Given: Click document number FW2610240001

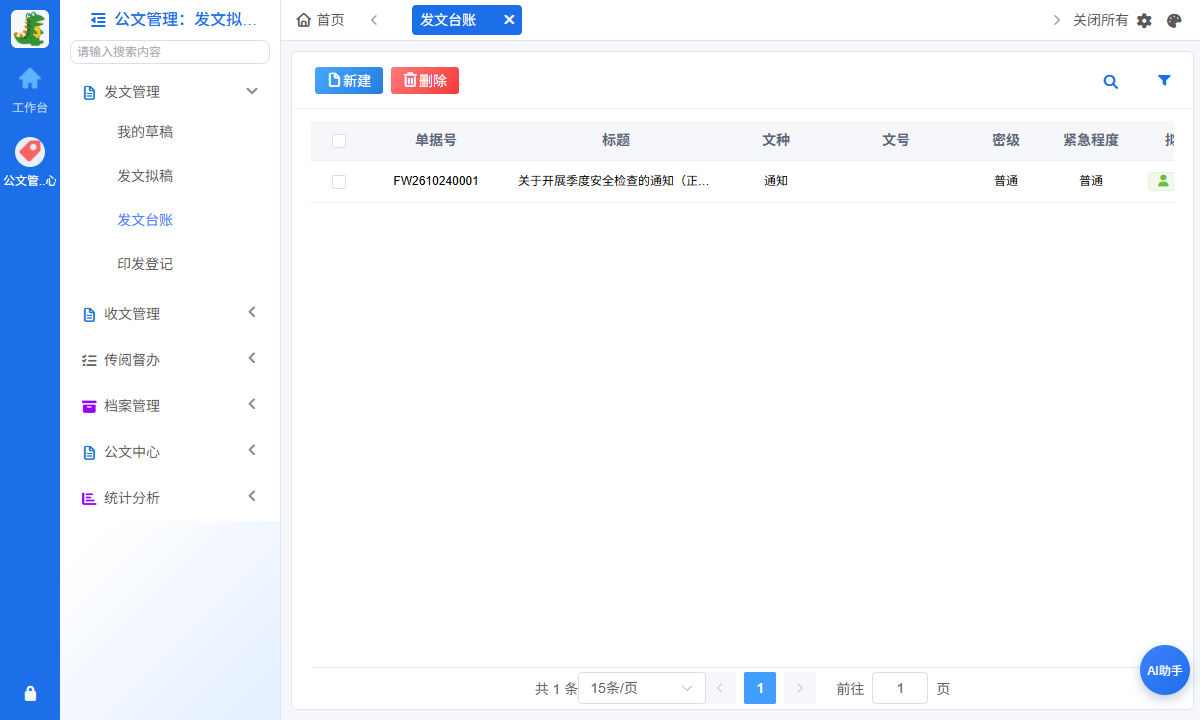Looking at the screenshot, I should tap(436, 181).
